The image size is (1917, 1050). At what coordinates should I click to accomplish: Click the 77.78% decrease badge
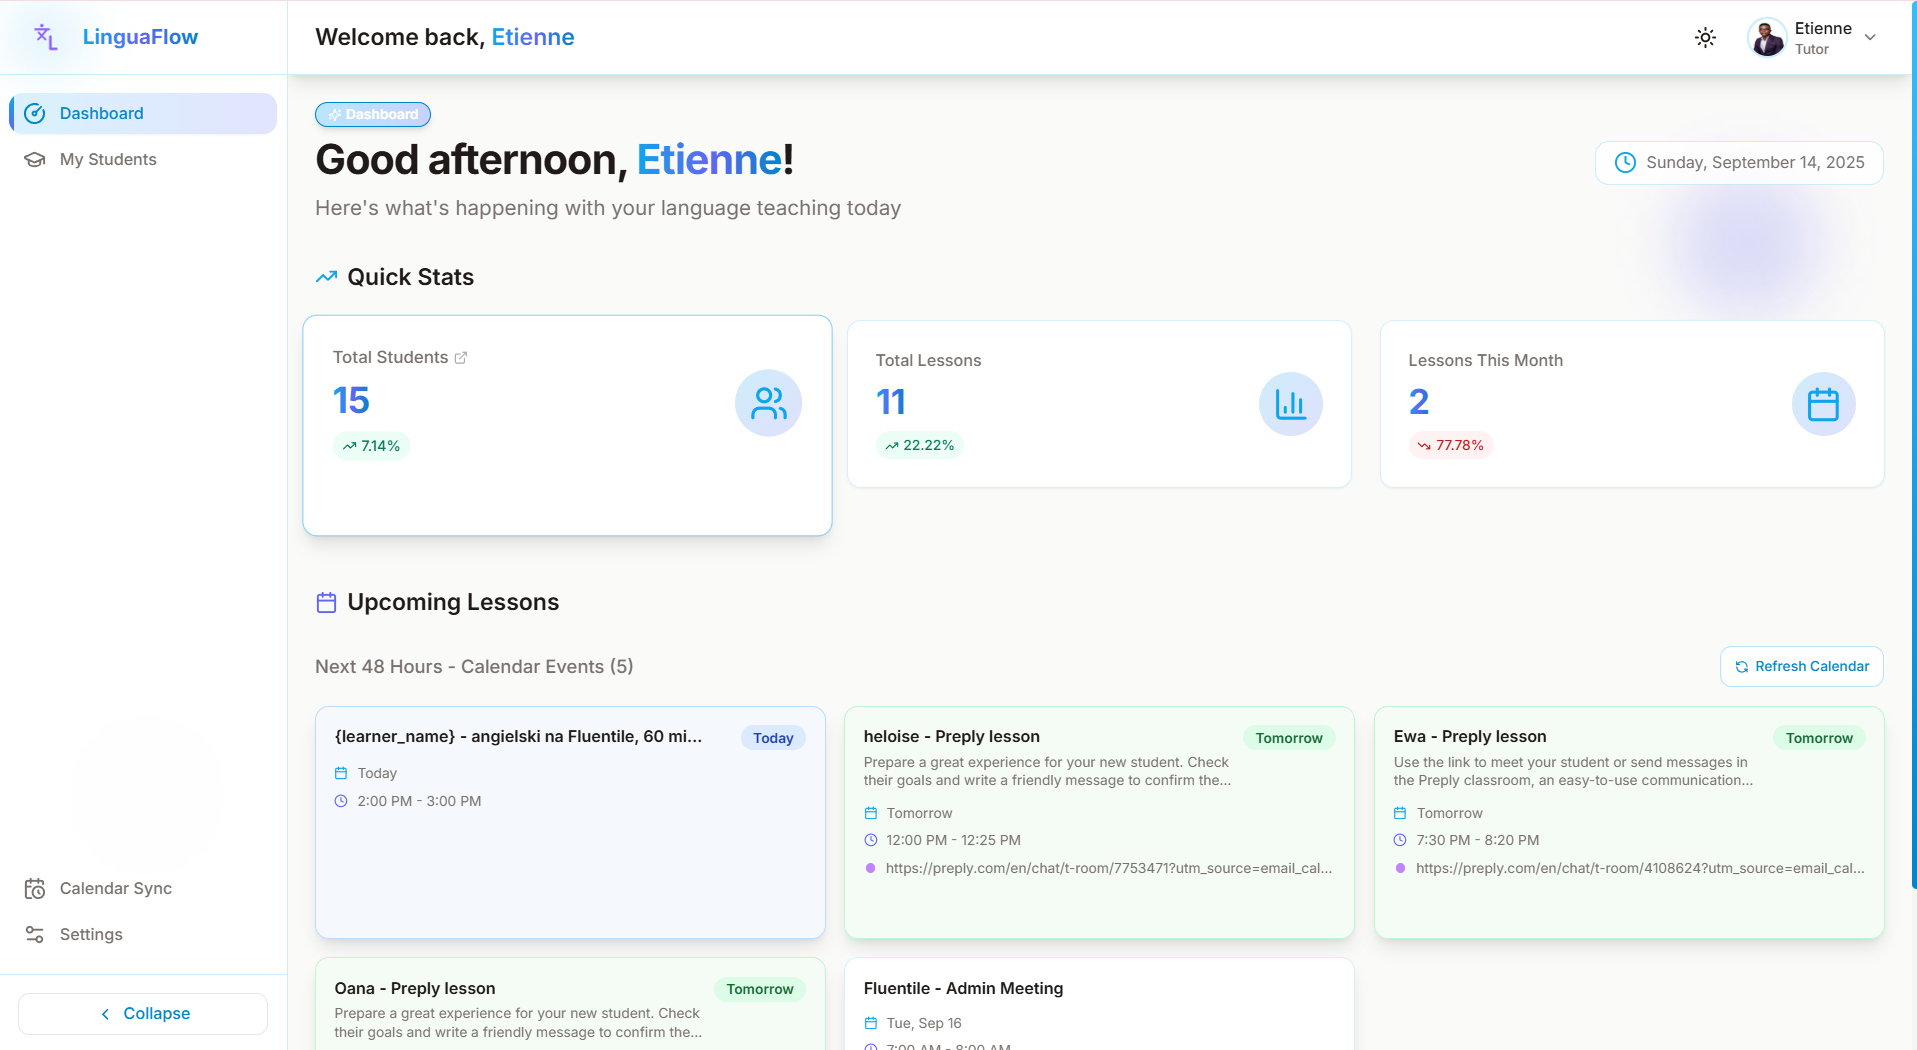[x=1451, y=445]
